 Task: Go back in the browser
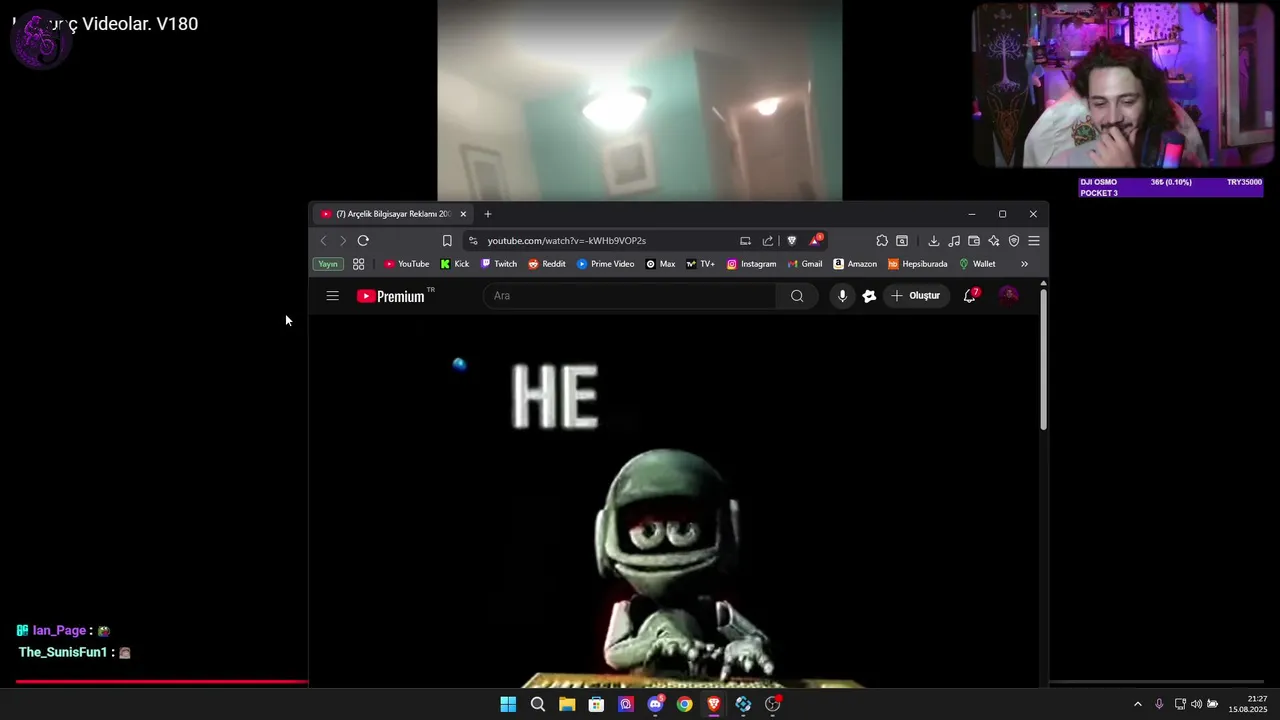323,240
